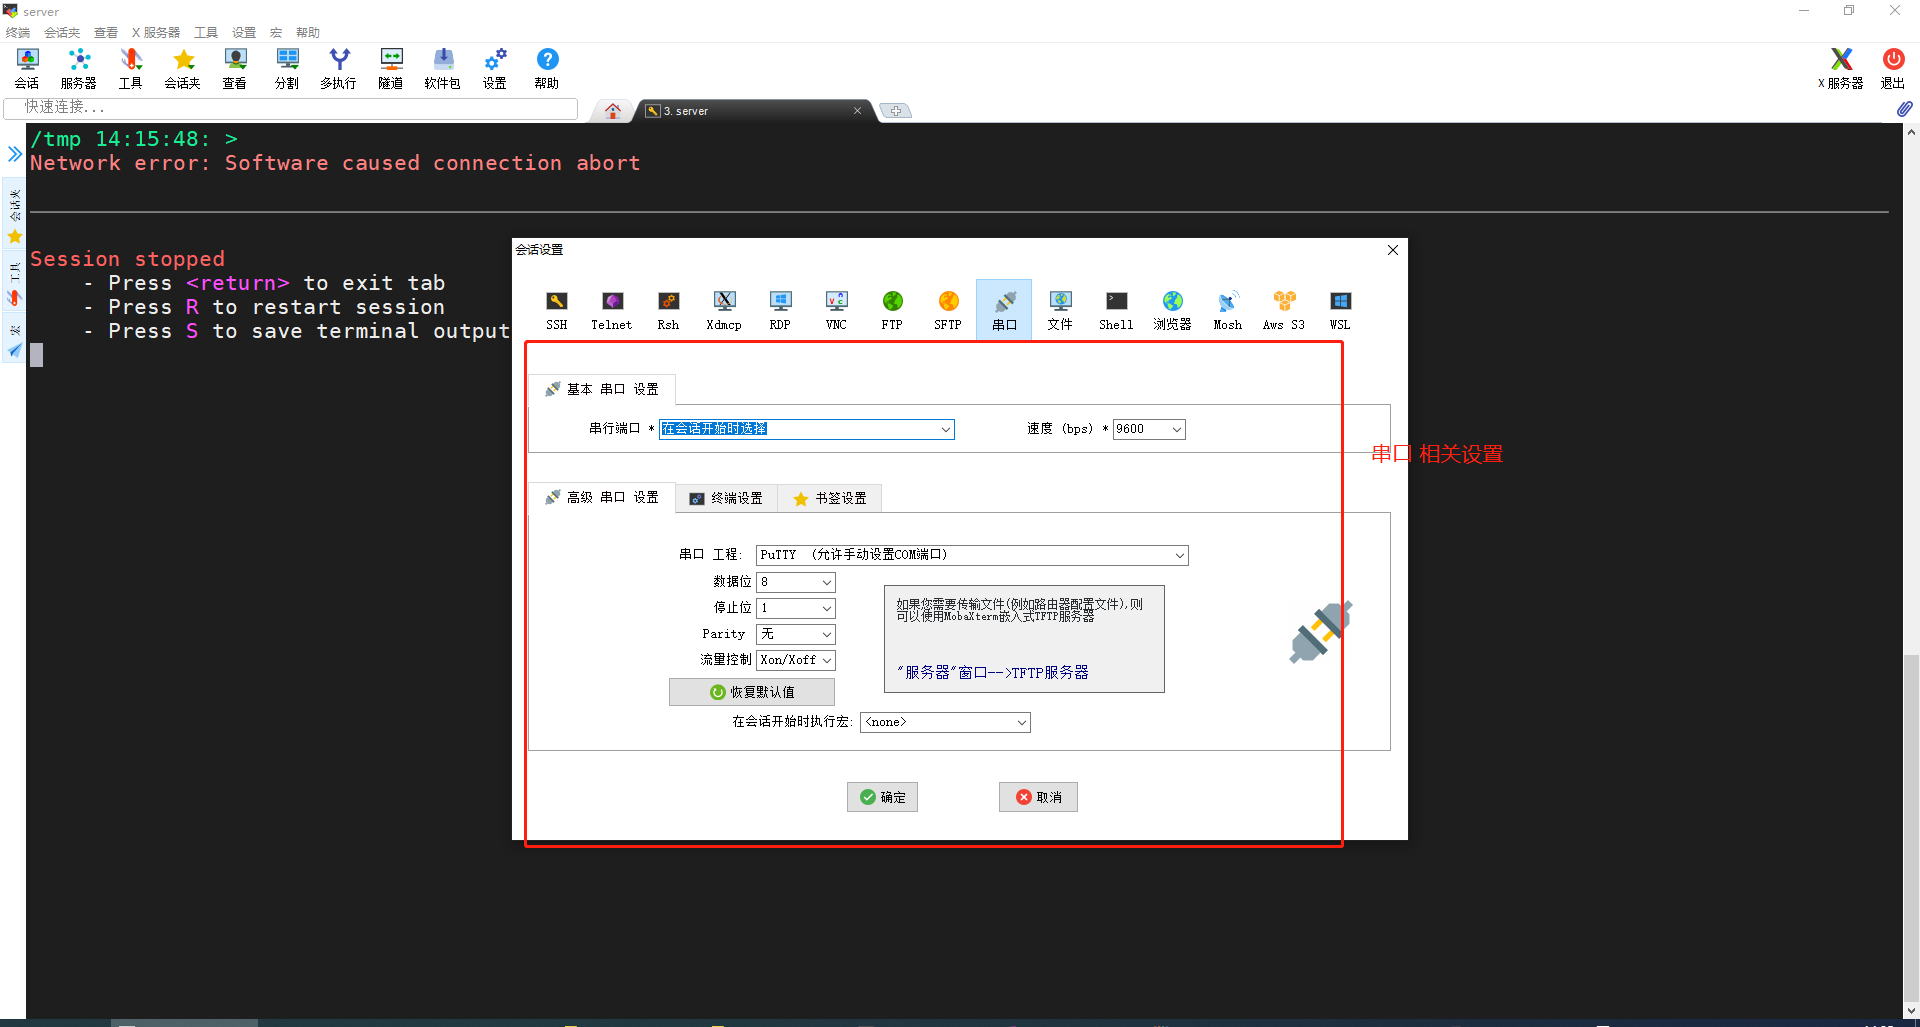Click 服务器 toolbar icon
The width and height of the screenshot is (1920, 1027).
pos(79,69)
